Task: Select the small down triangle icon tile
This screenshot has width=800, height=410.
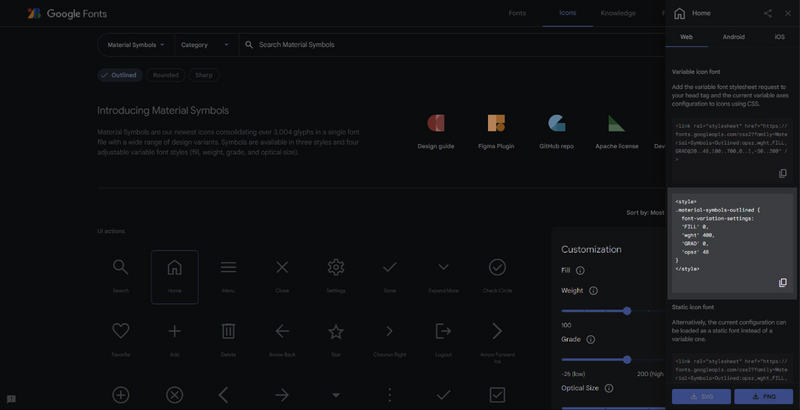Action: pos(336,395)
